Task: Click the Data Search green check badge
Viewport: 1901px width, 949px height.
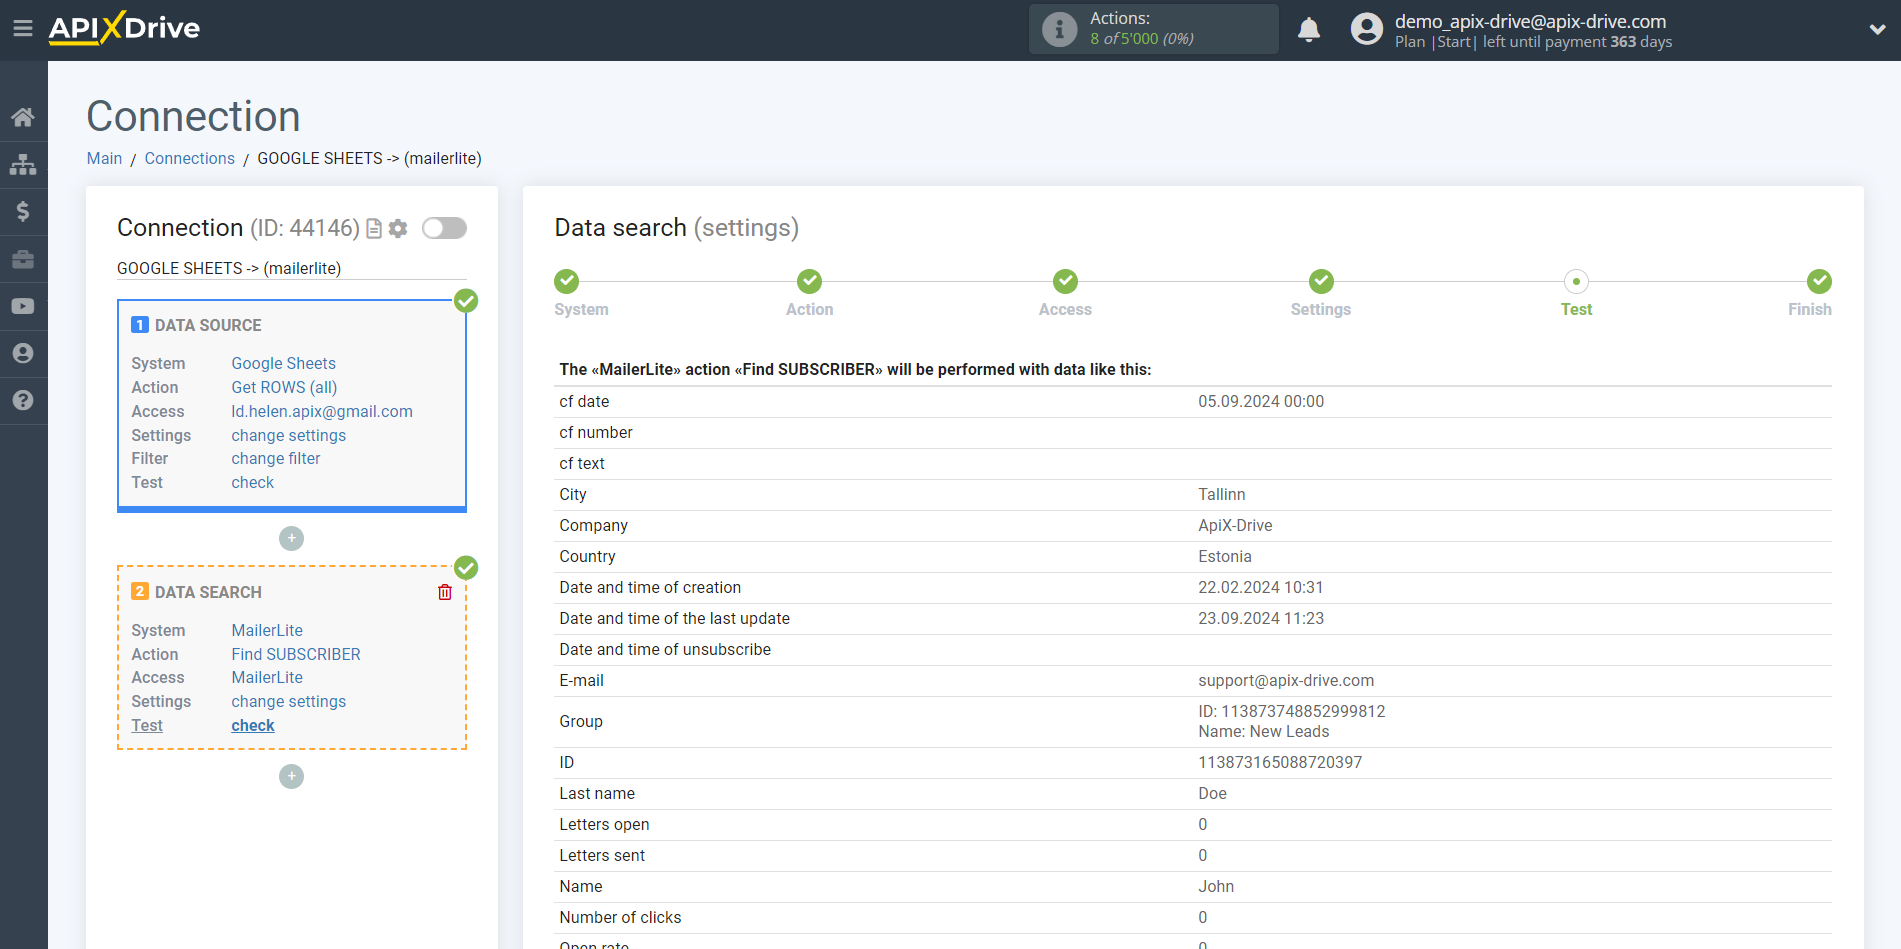Action: [466, 568]
